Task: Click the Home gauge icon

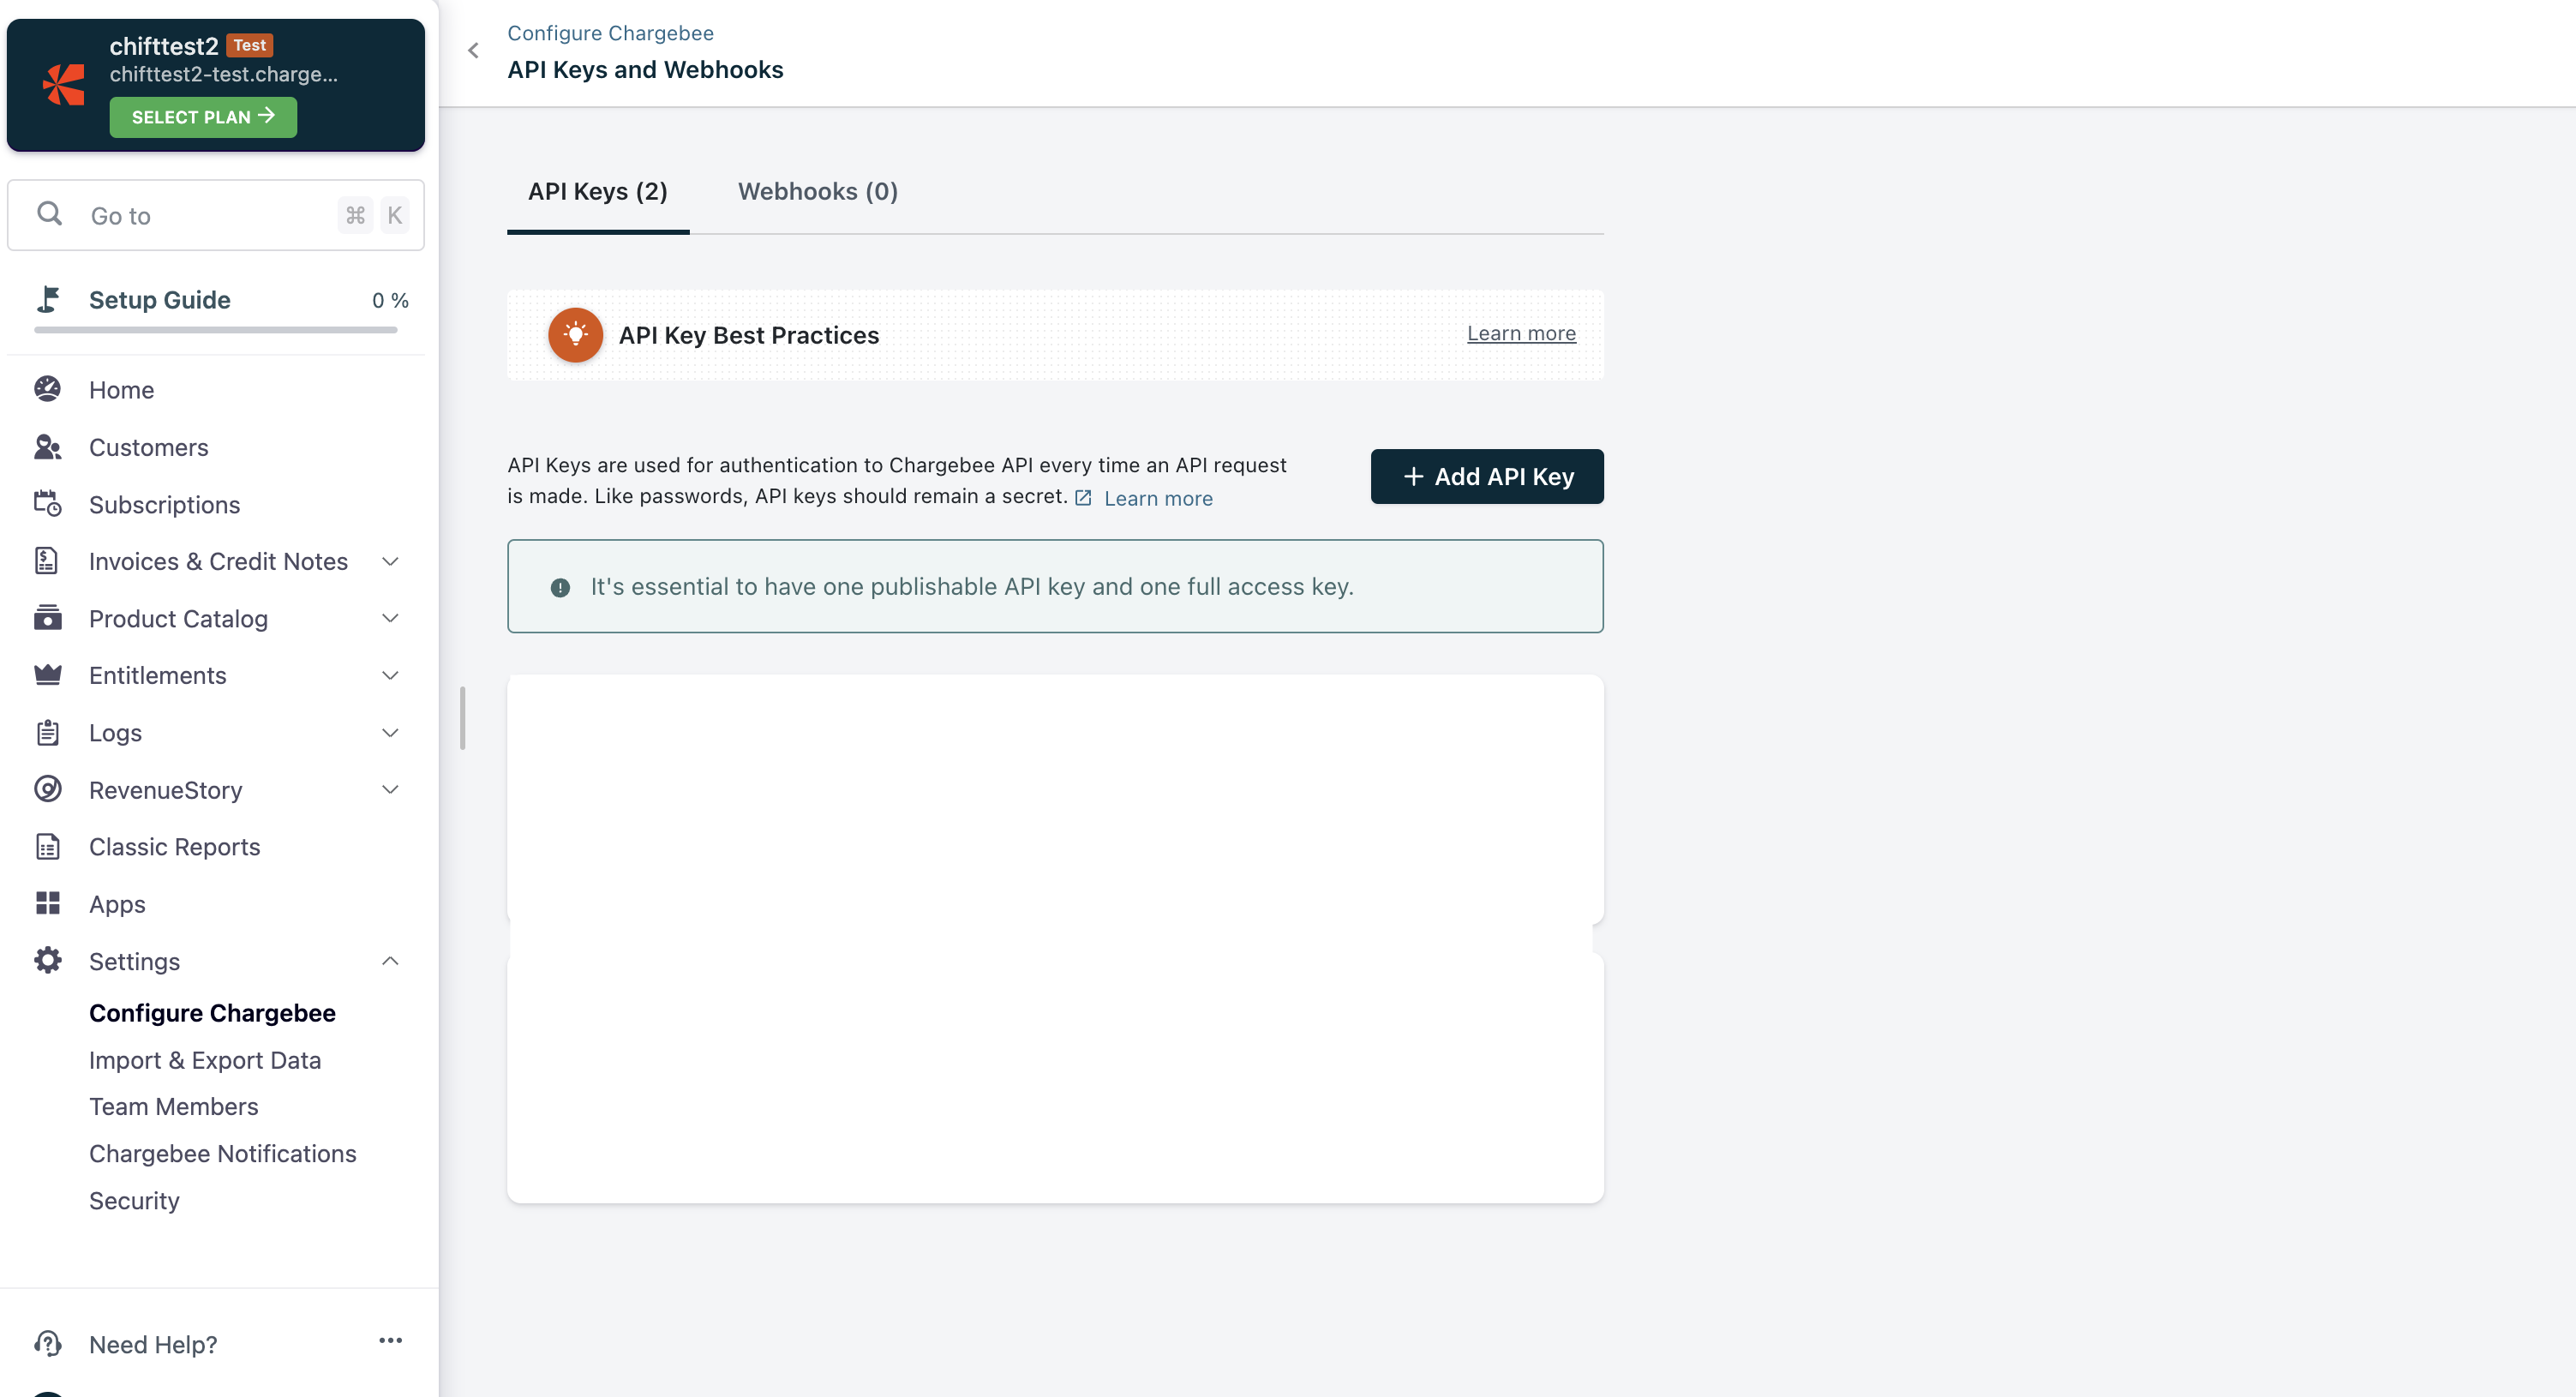Action: coord(47,389)
